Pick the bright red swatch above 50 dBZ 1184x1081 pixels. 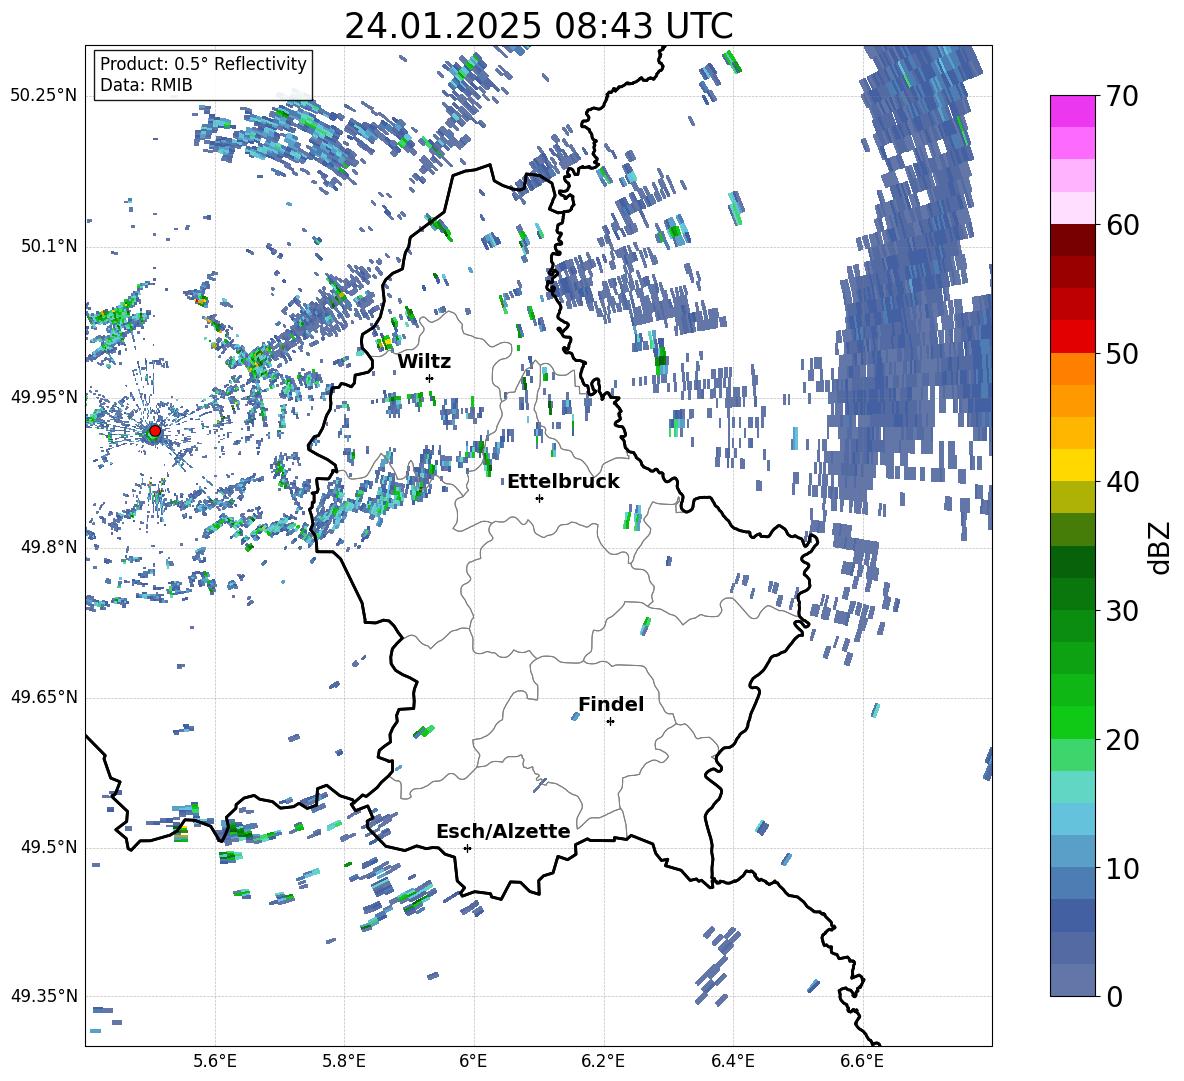1072,337
